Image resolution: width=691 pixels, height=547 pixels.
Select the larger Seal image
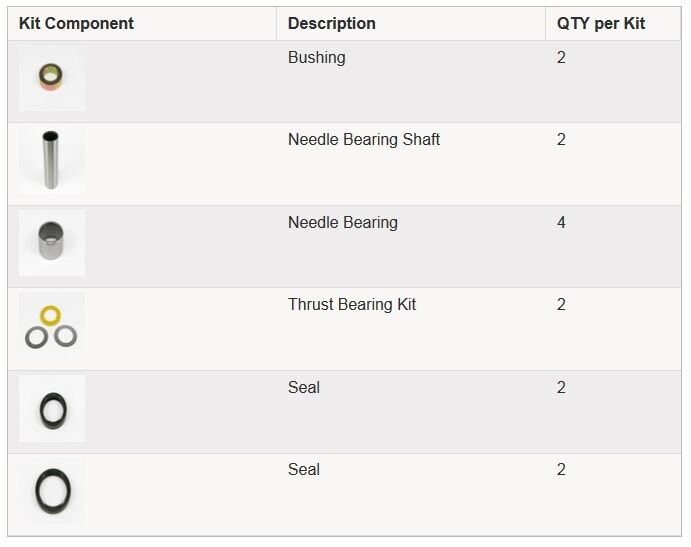(x=52, y=491)
